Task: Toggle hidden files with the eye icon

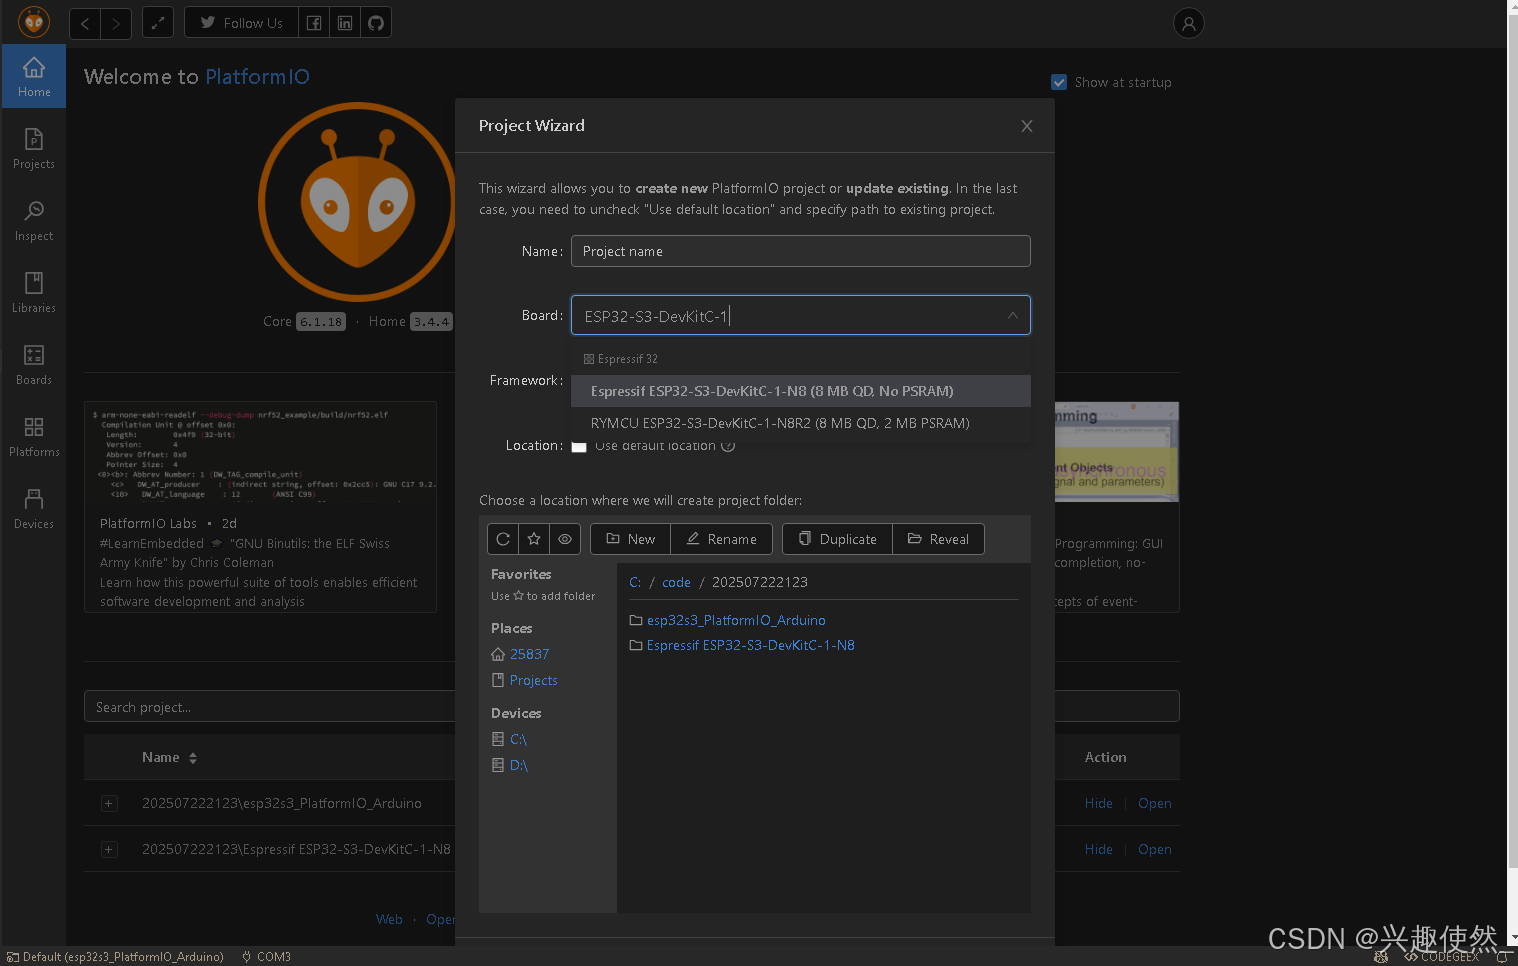Action: coord(565,539)
